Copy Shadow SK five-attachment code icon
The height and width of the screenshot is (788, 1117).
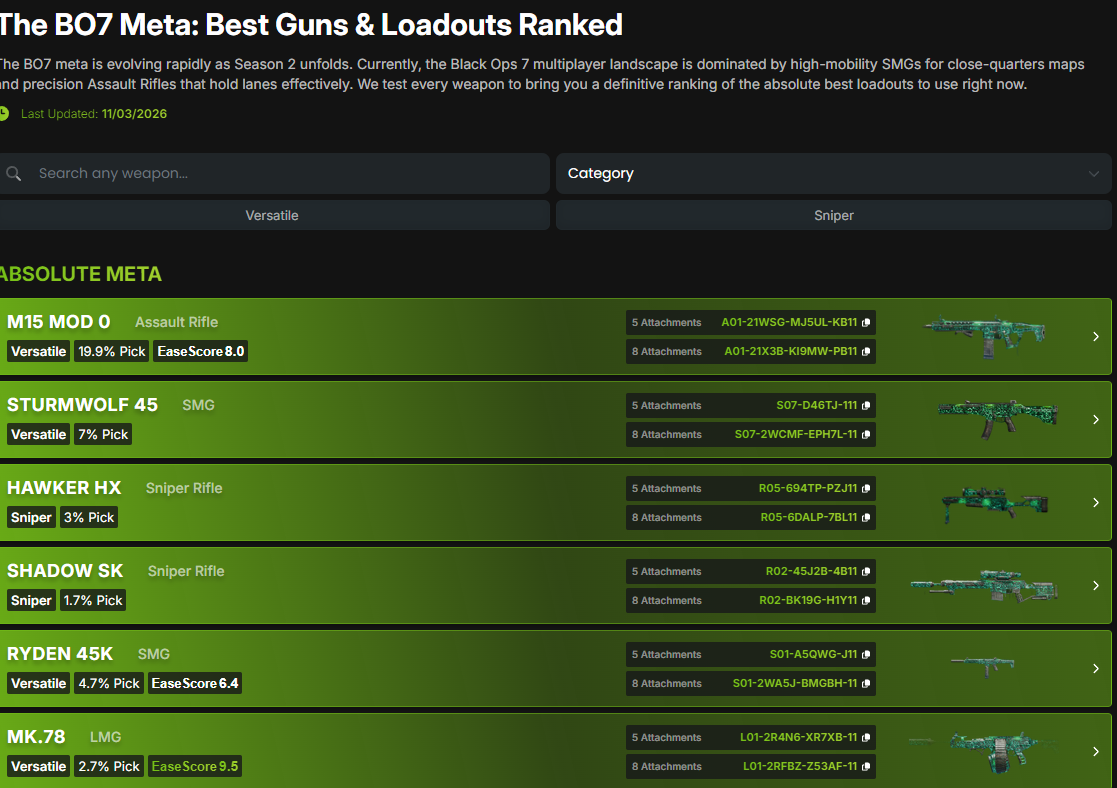(866, 572)
